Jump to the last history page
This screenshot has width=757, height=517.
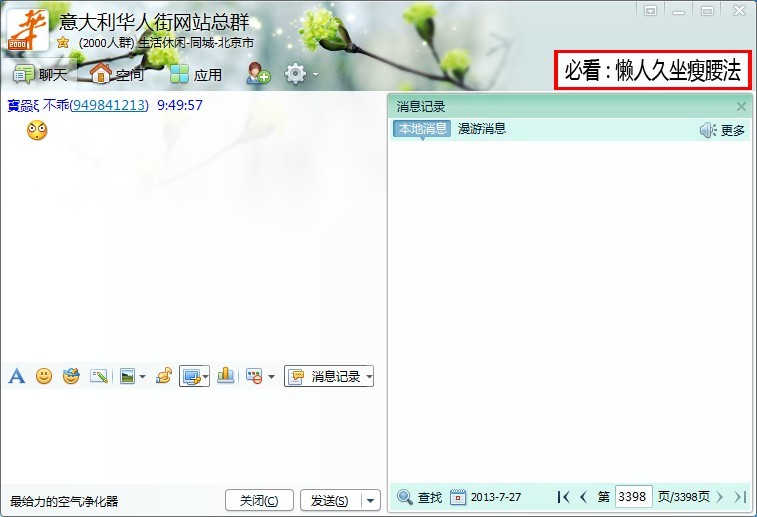[x=740, y=497]
